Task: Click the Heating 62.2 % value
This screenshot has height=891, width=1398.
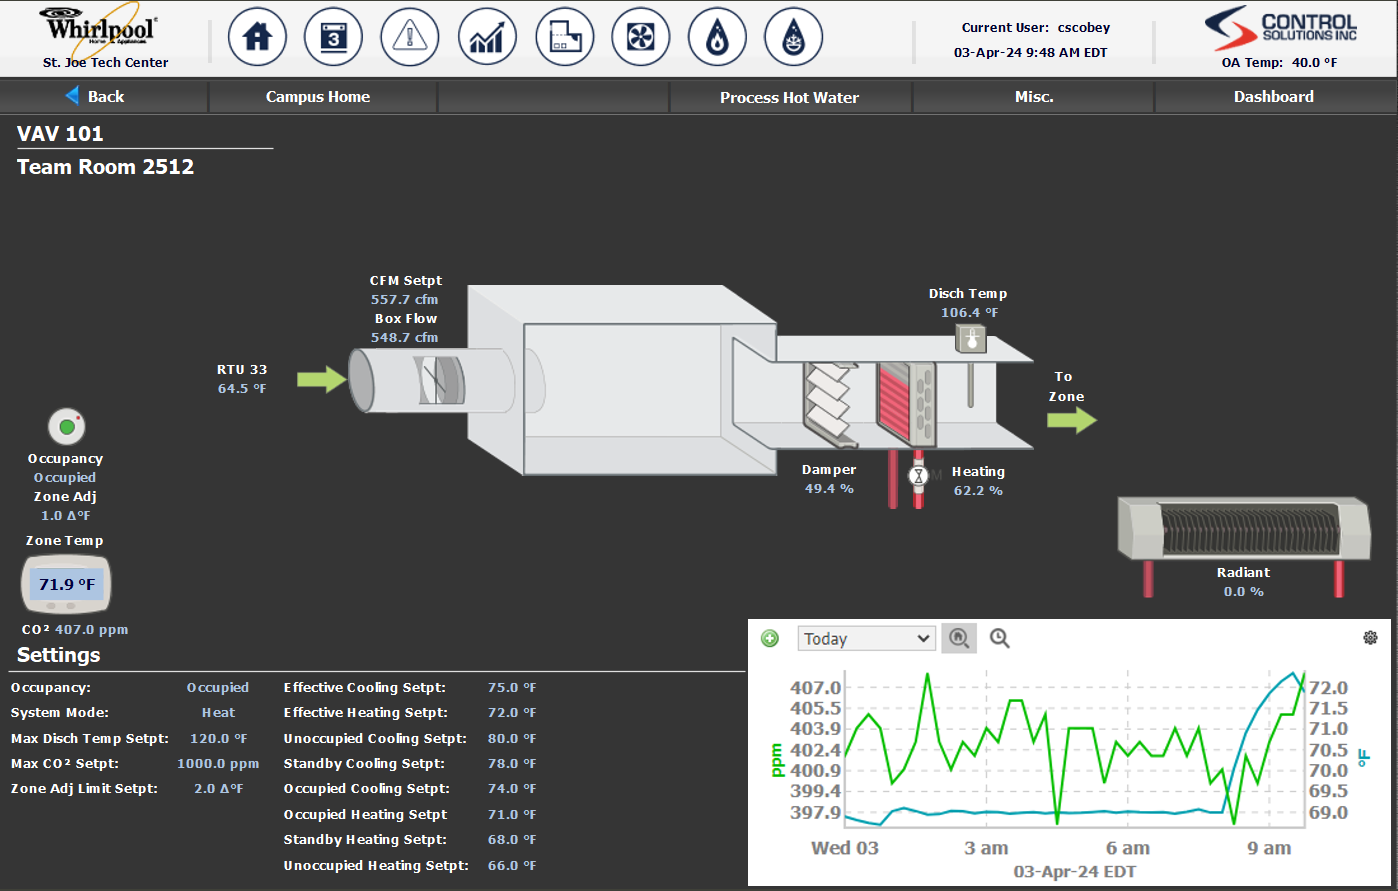Action: click(978, 490)
